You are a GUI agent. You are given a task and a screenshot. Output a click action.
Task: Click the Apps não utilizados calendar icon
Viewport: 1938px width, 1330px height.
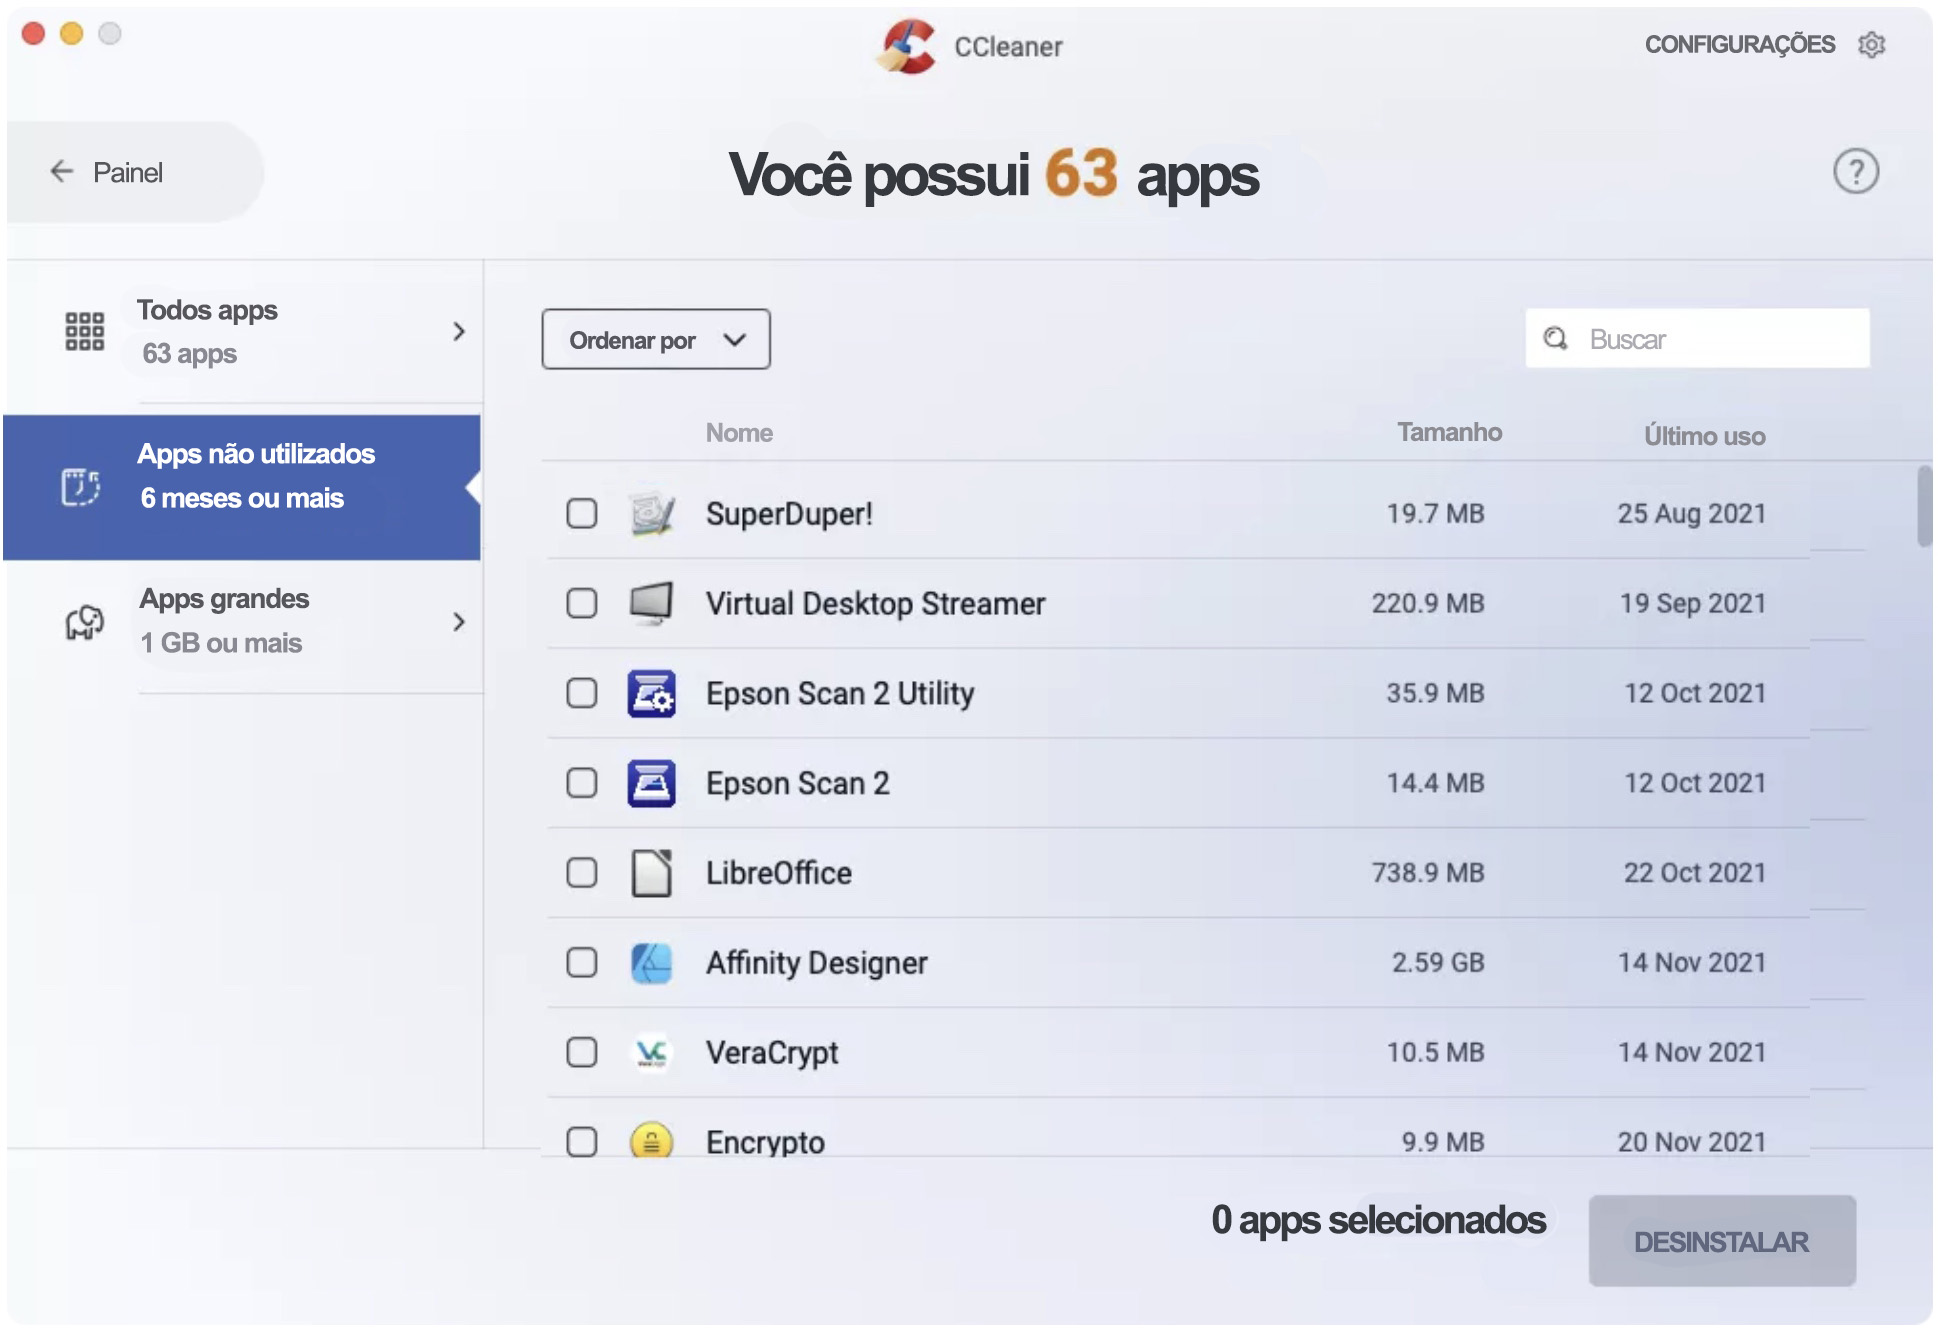click(x=81, y=487)
